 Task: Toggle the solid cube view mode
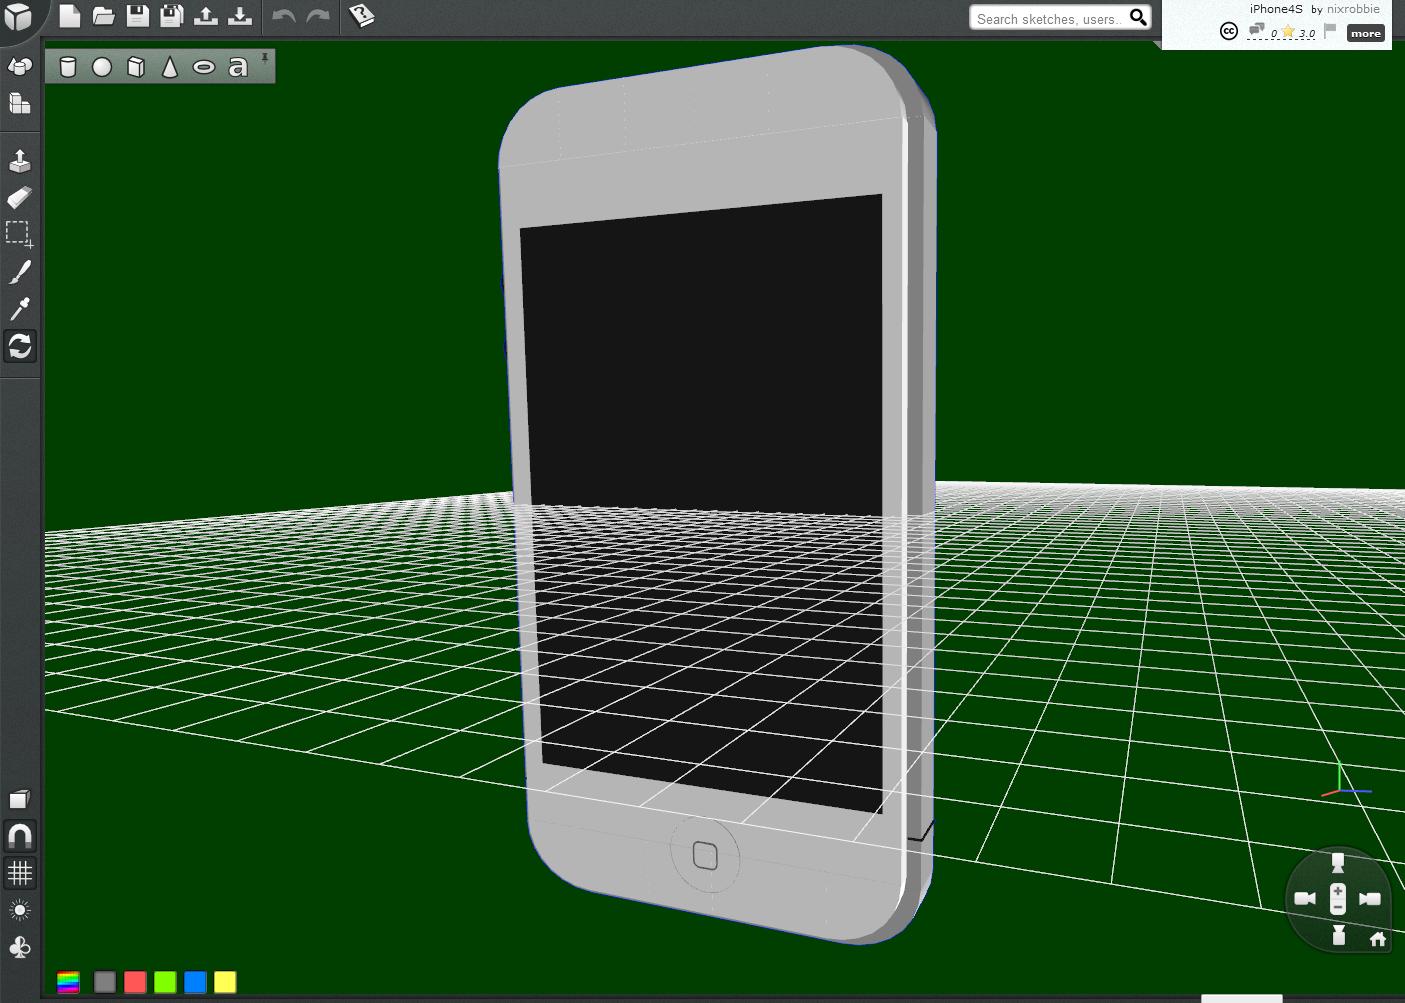point(19,799)
